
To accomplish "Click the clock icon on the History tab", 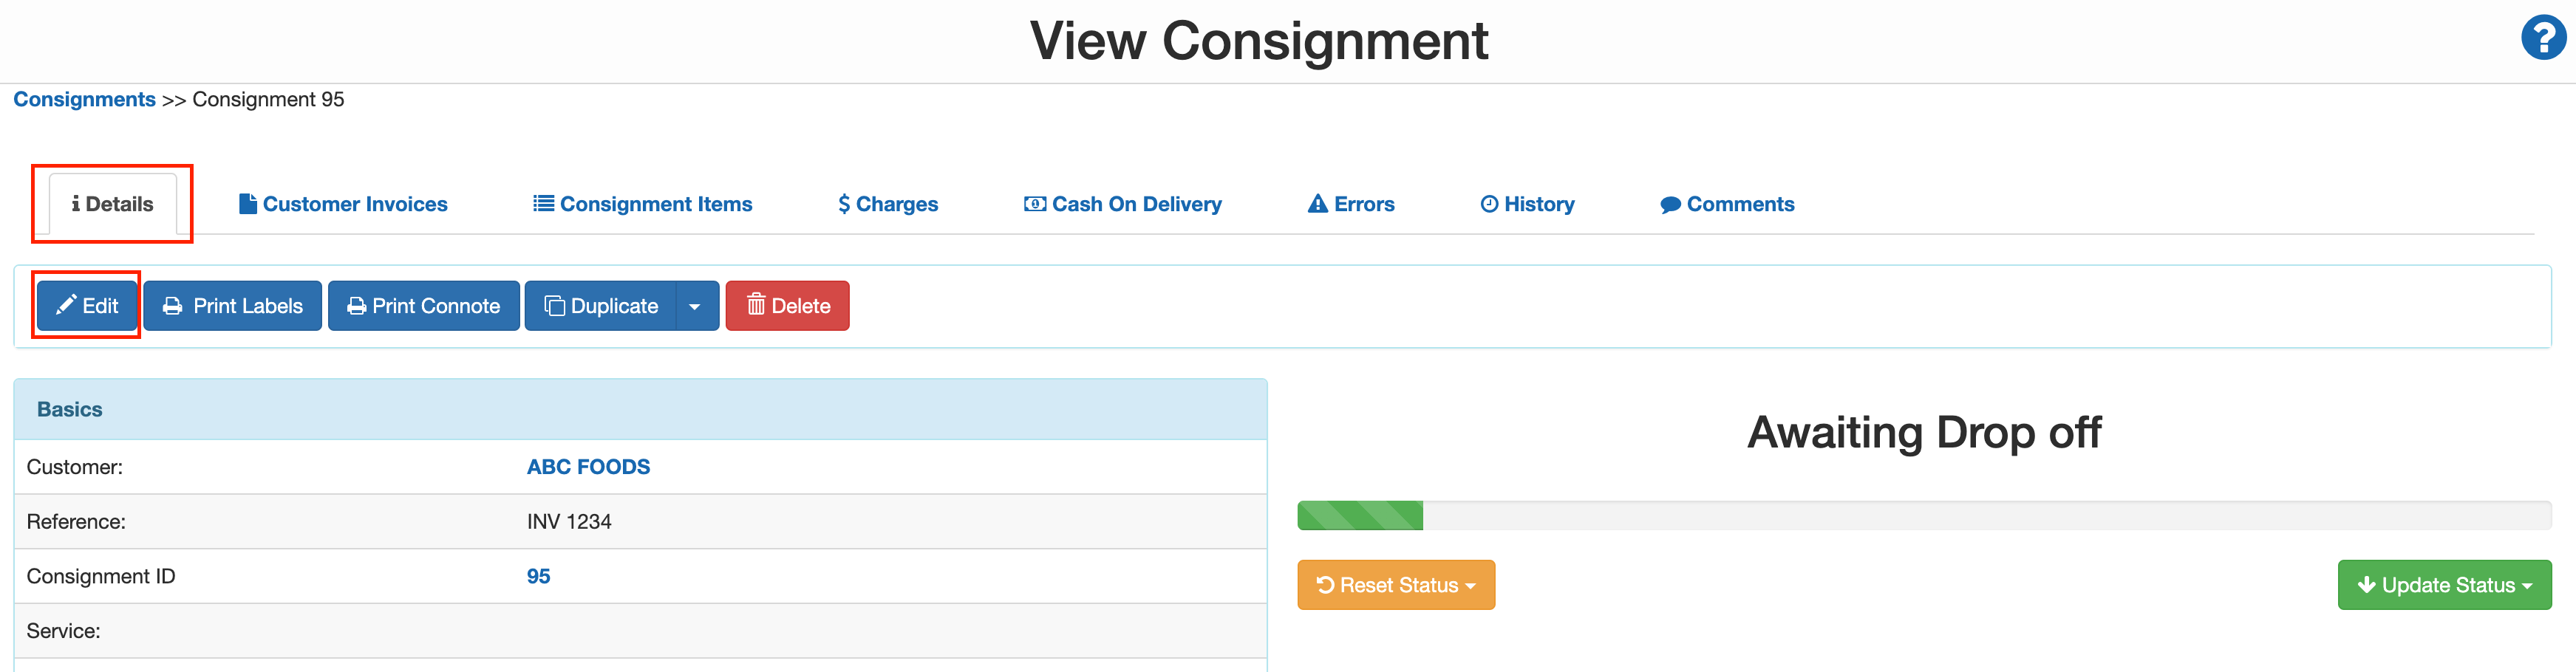I will [1488, 203].
